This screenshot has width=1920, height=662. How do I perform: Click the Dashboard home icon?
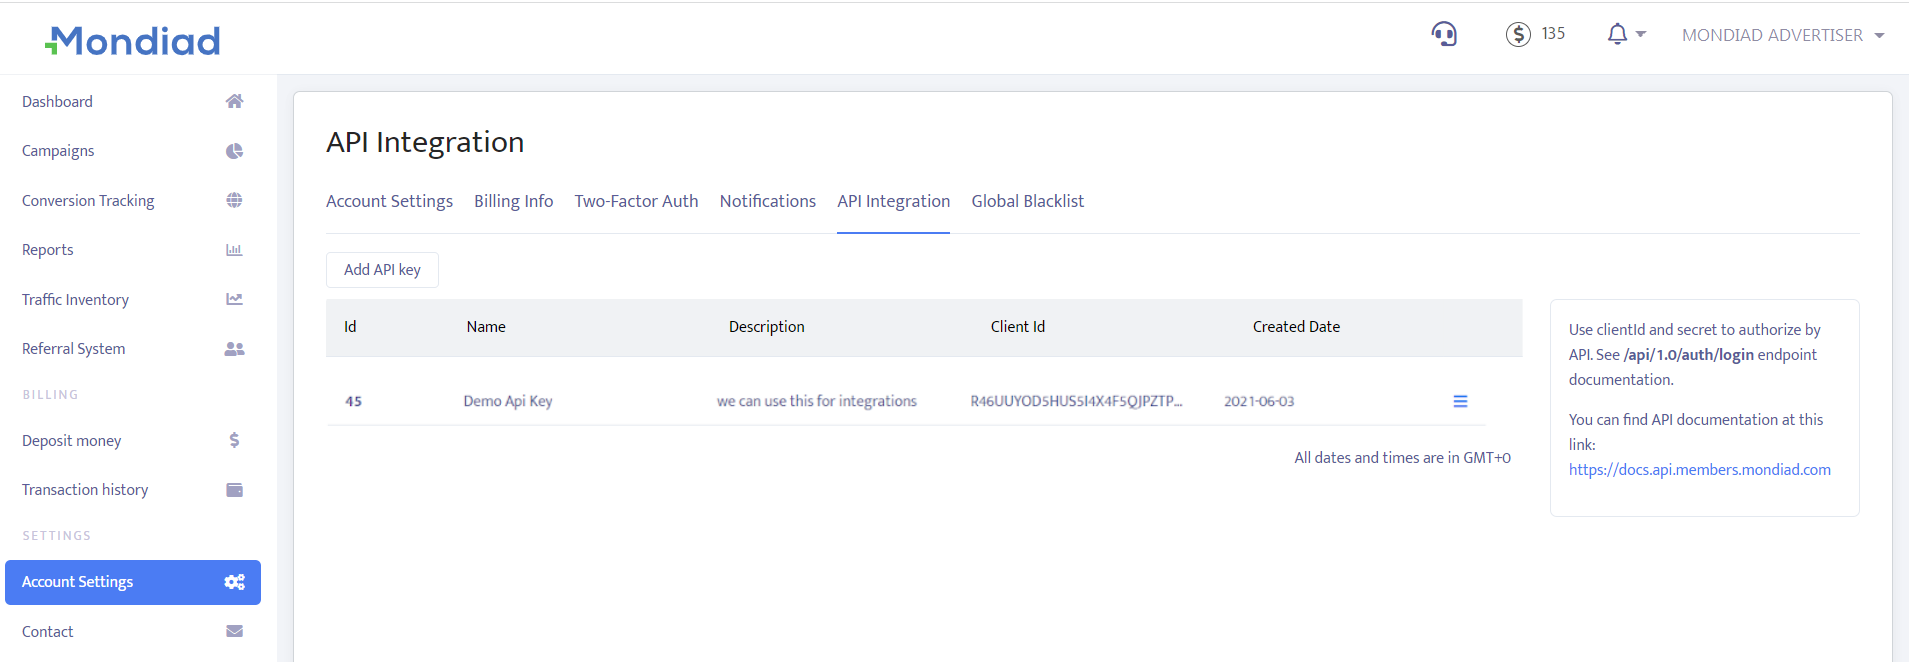click(234, 101)
